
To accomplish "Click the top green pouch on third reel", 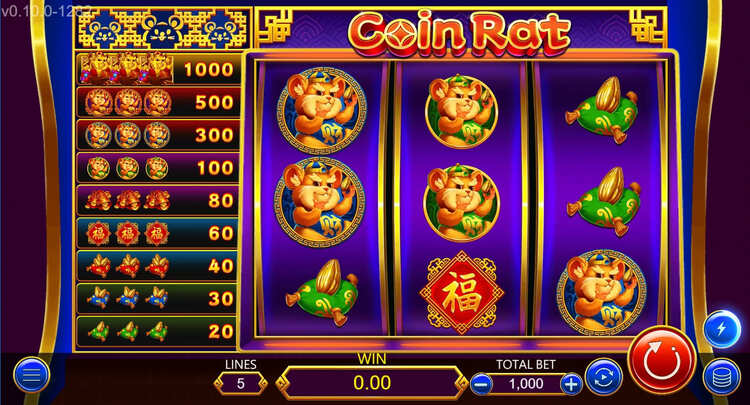I will tap(602, 110).
